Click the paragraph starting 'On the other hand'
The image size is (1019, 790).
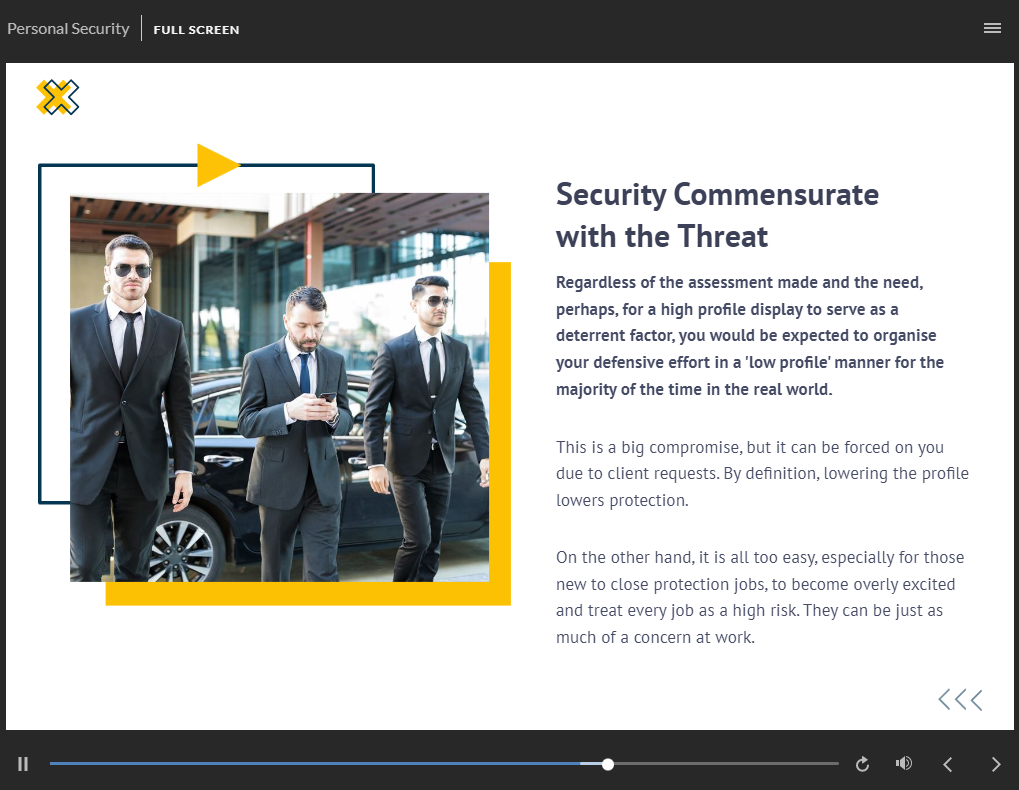756,596
